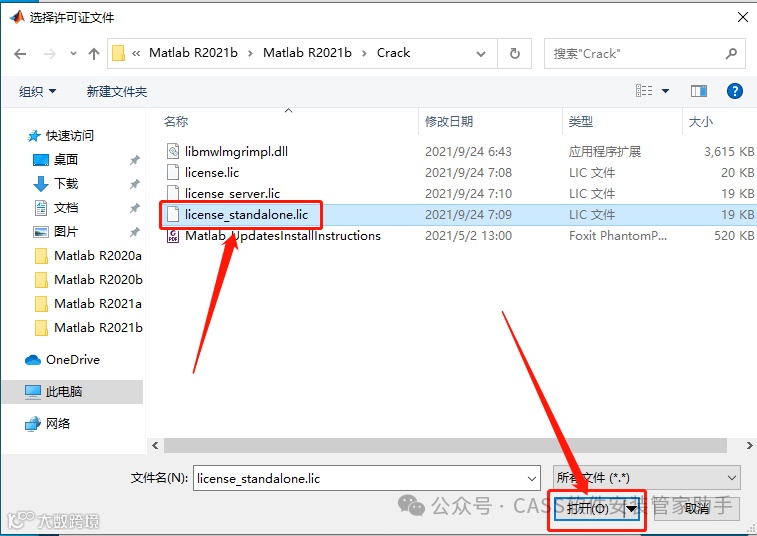Image resolution: width=757 pixels, height=536 pixels.
Task: Click the libmwlmgrimpl.dll file icon
Action: click(173, 152)
